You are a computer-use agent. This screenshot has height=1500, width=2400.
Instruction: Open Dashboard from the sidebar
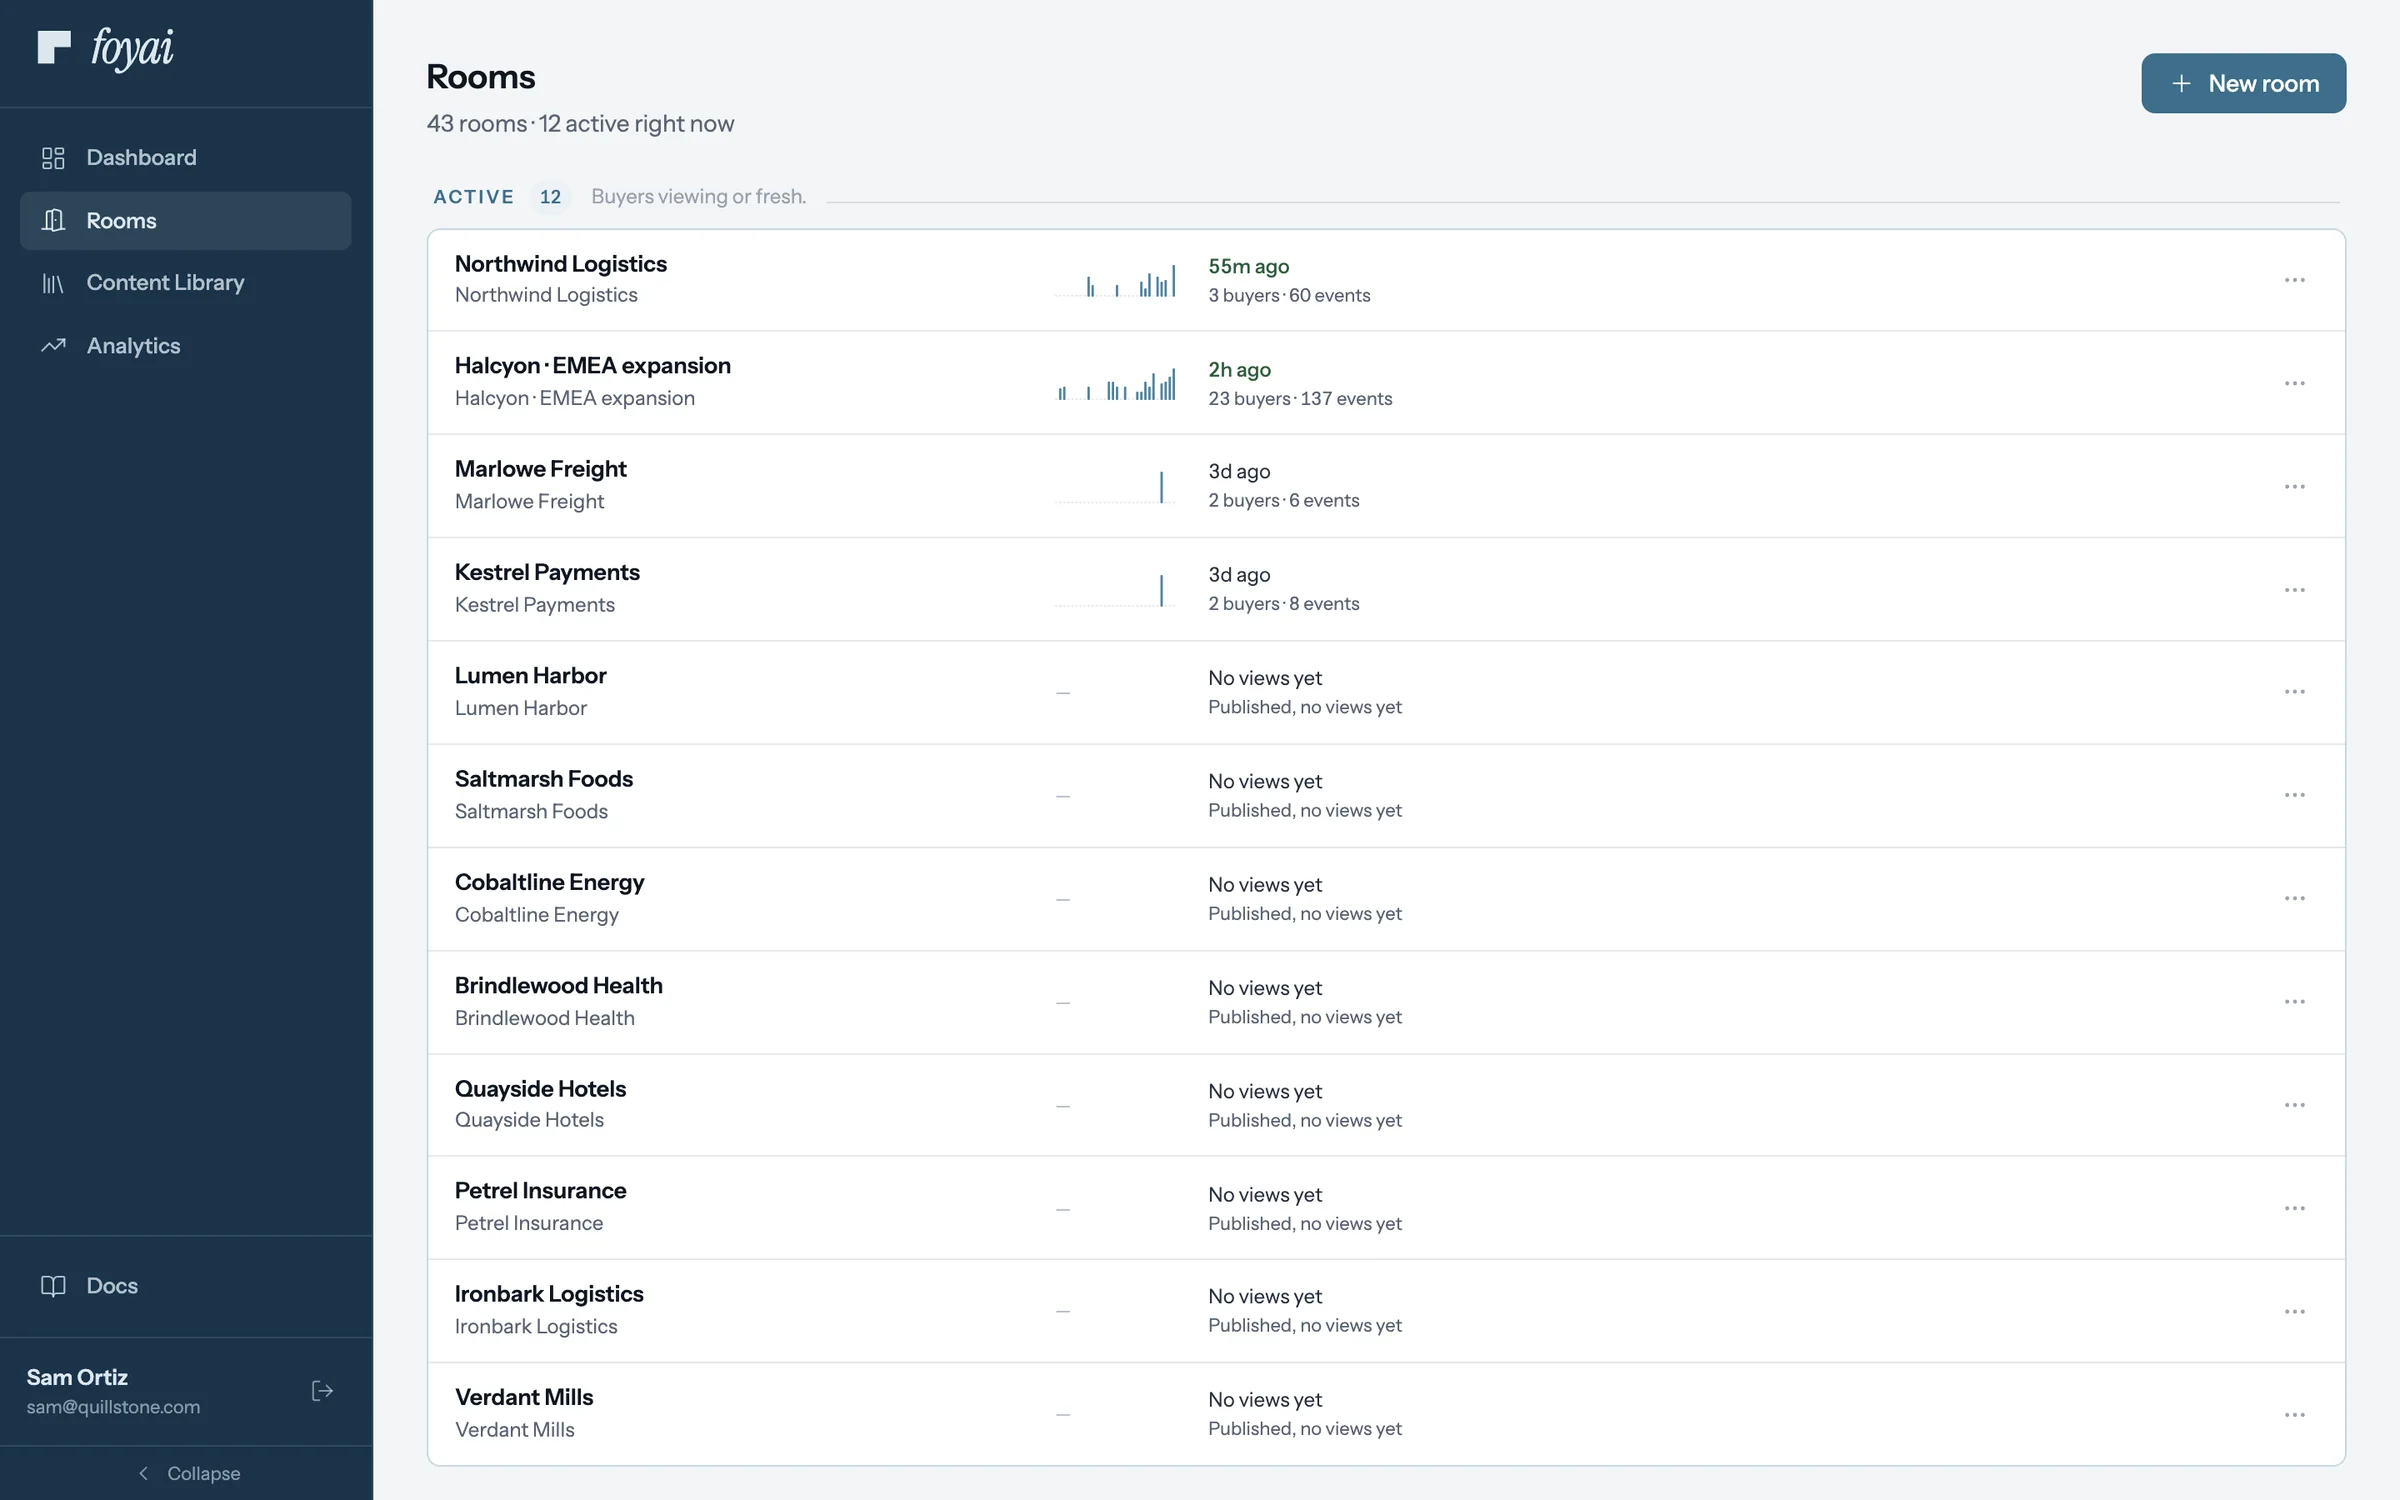[185, 157]
